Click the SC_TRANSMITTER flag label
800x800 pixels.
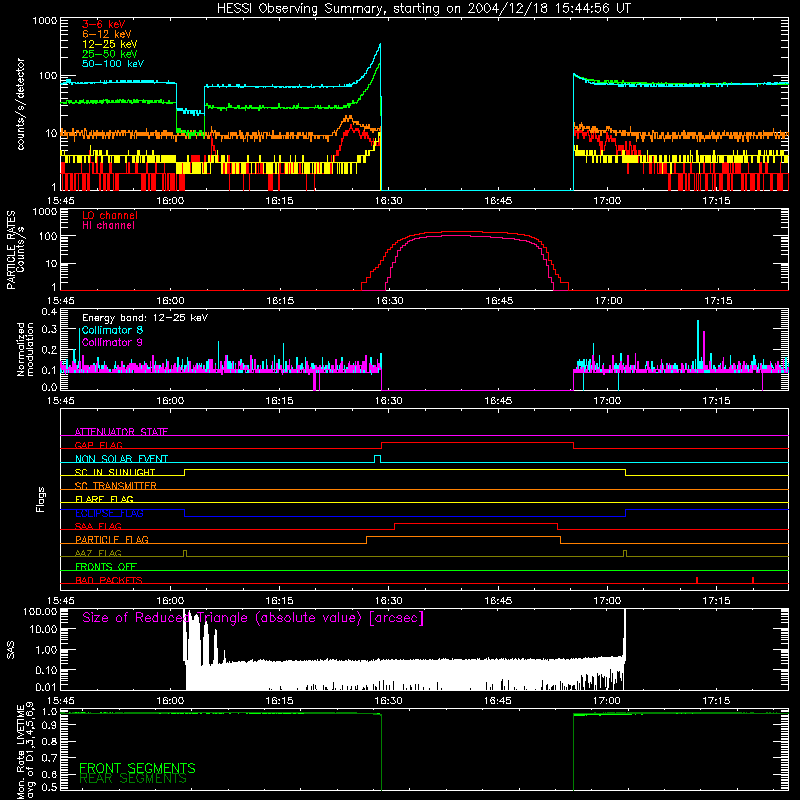click(x=115, y=485)
